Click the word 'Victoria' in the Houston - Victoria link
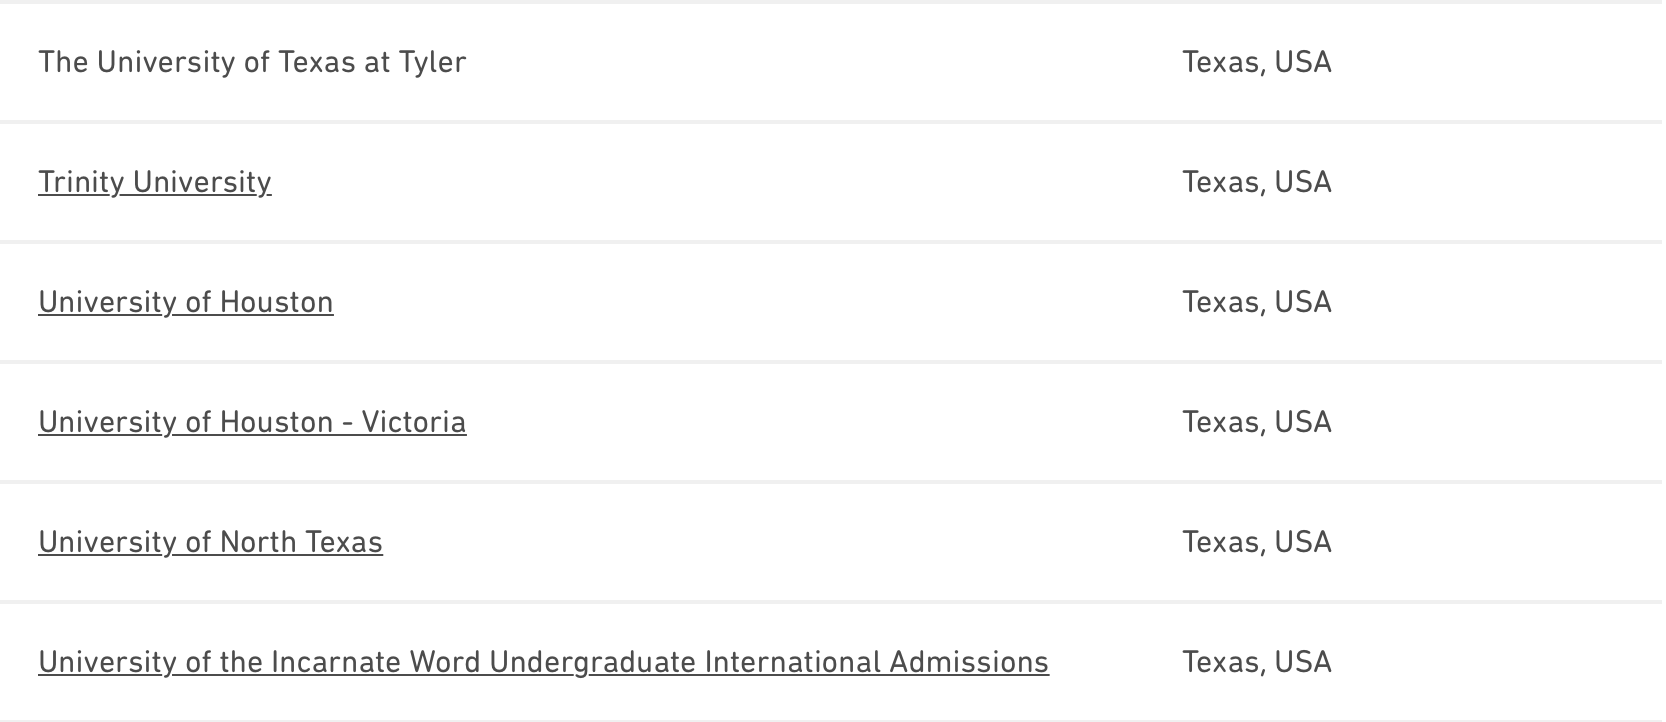 tap(414, 422)
